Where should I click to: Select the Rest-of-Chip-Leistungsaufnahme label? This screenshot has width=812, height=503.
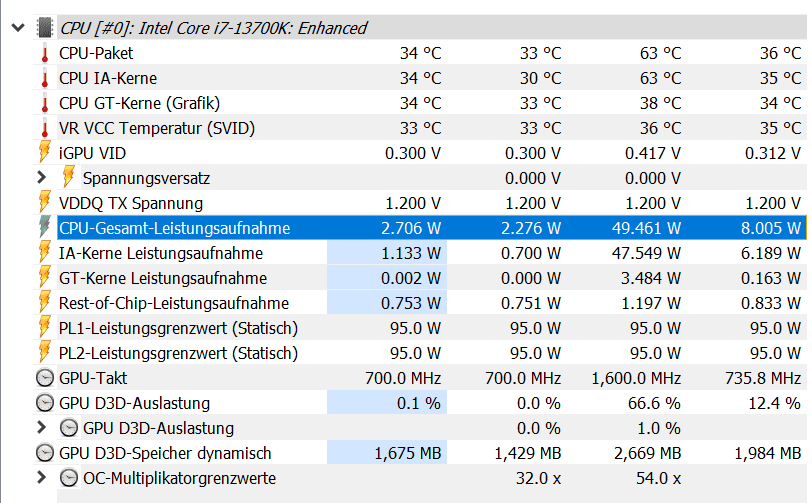pyautogui.click(x=174, y=303)
